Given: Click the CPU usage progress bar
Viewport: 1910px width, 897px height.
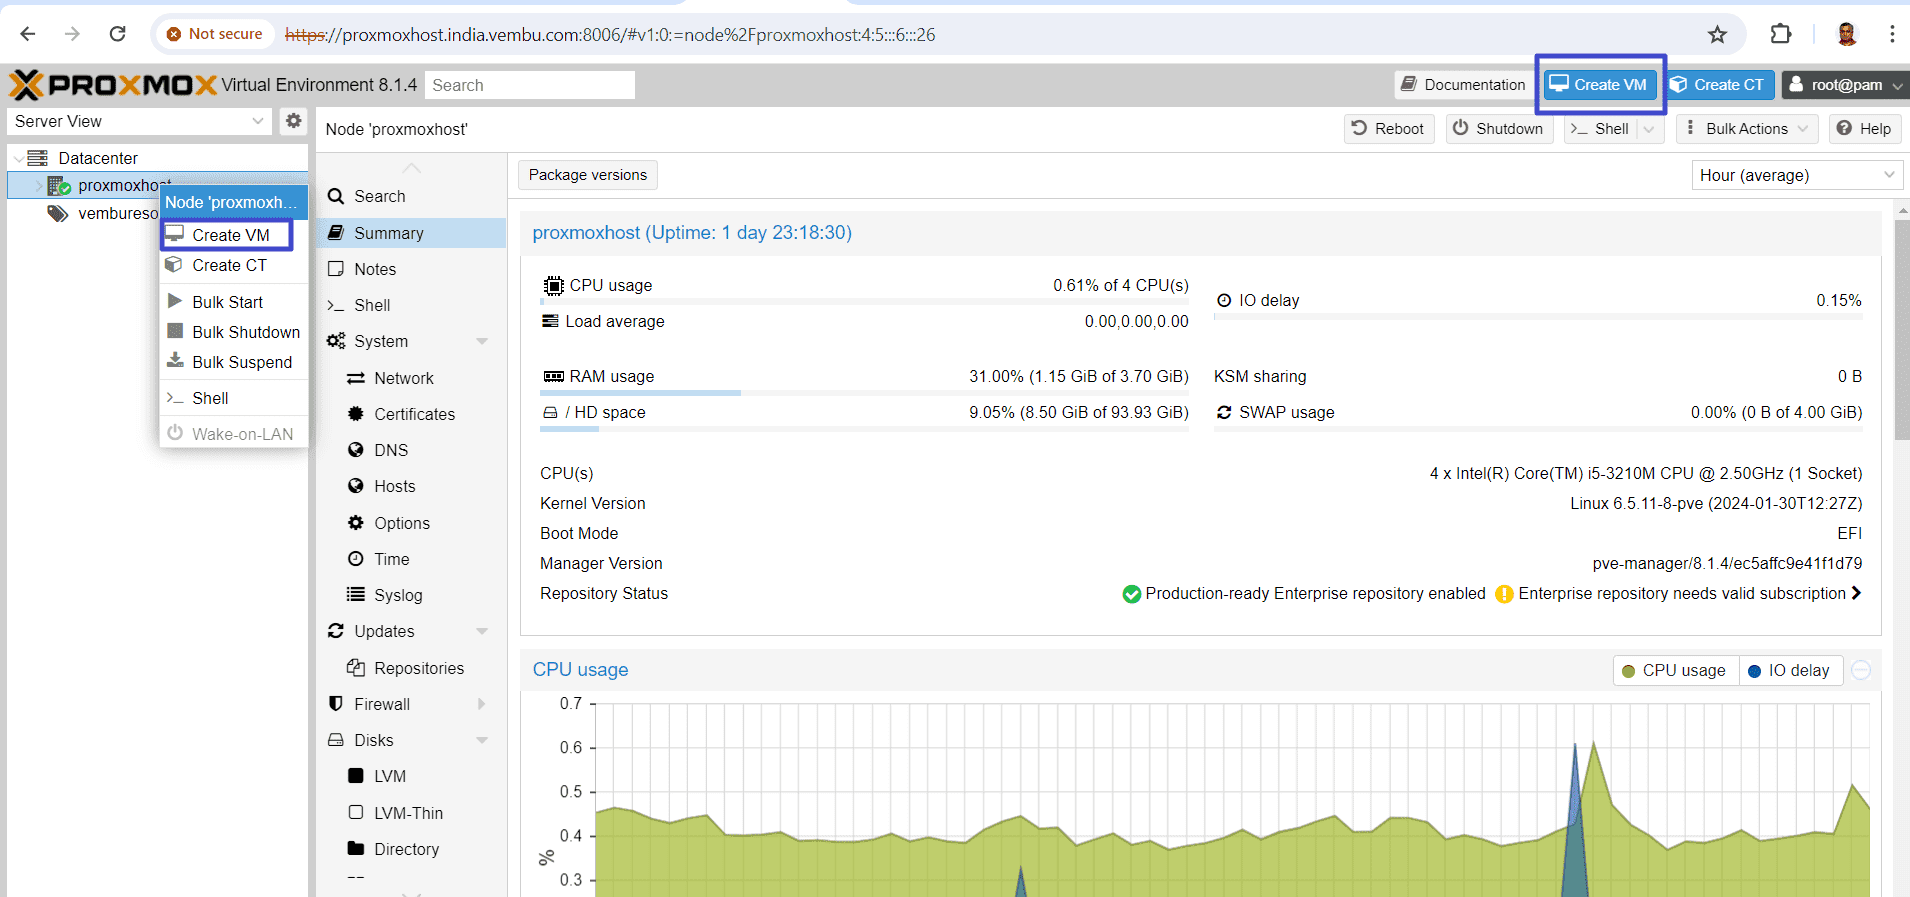Looking at the screenshot, I should [x=864, y=302].
